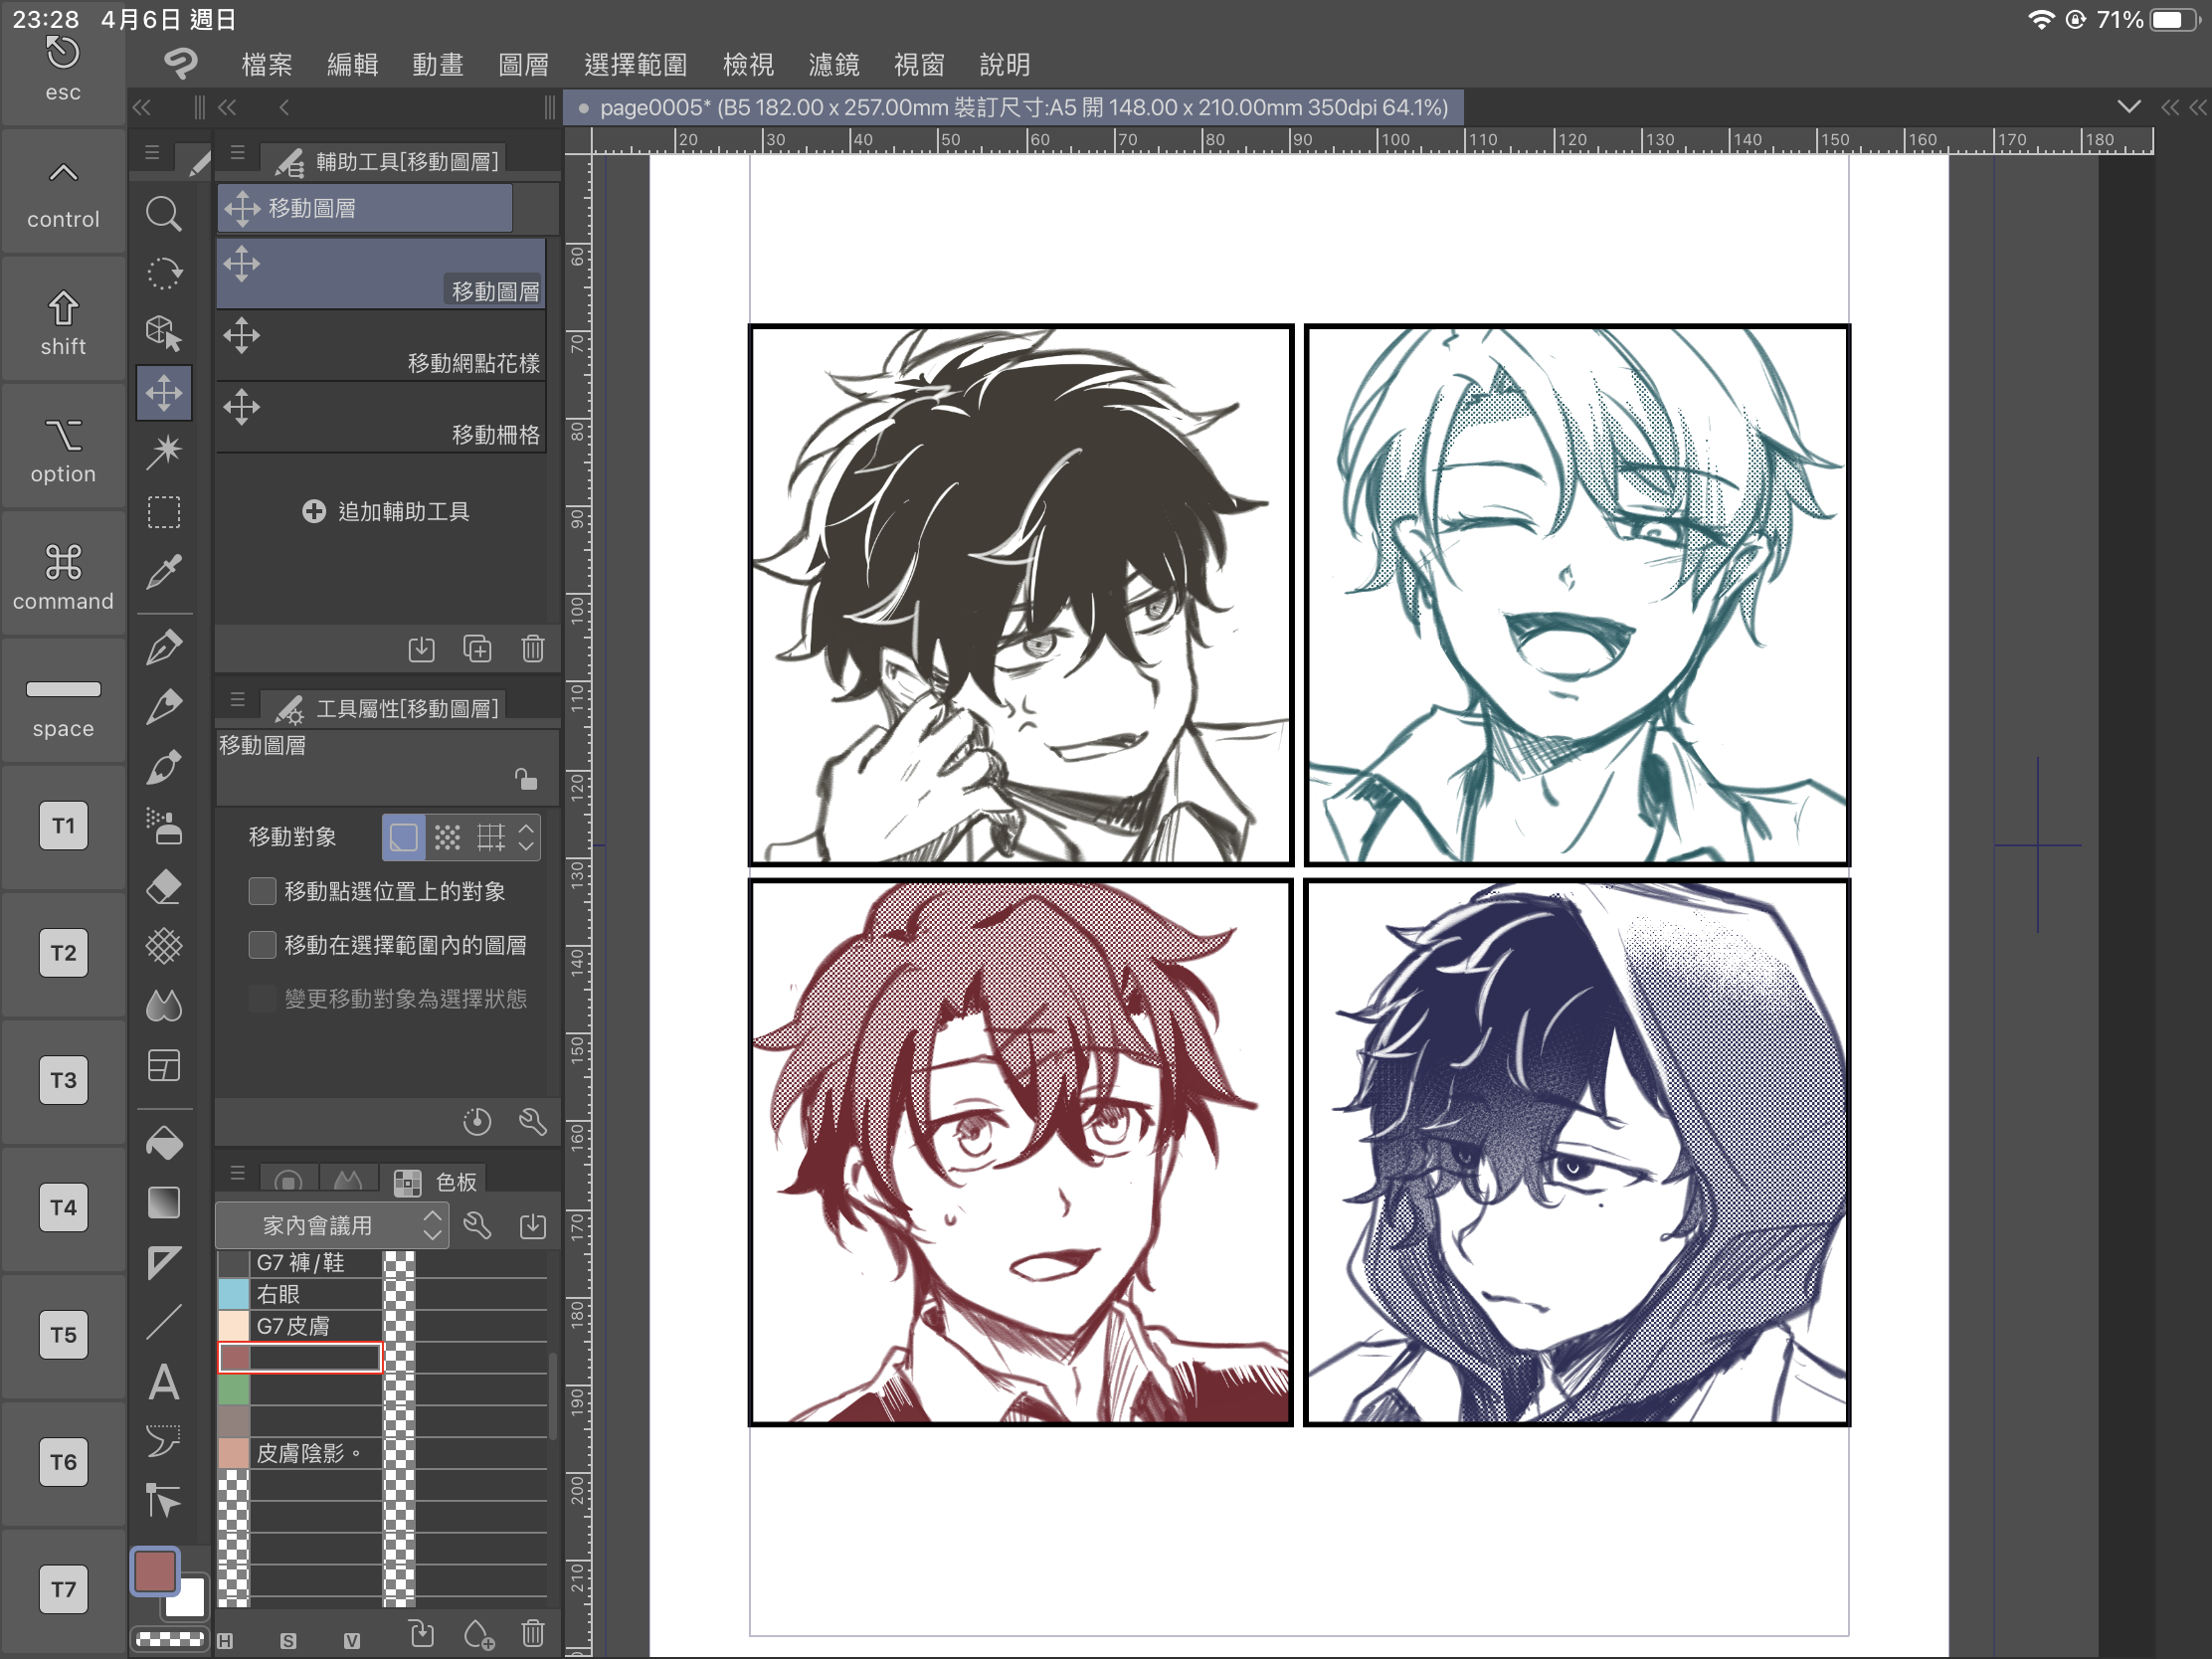The height and width of the screenshot is (1659, 2212).
Task: Select the Fill bucket tool
Action: tap(163, 1143)
